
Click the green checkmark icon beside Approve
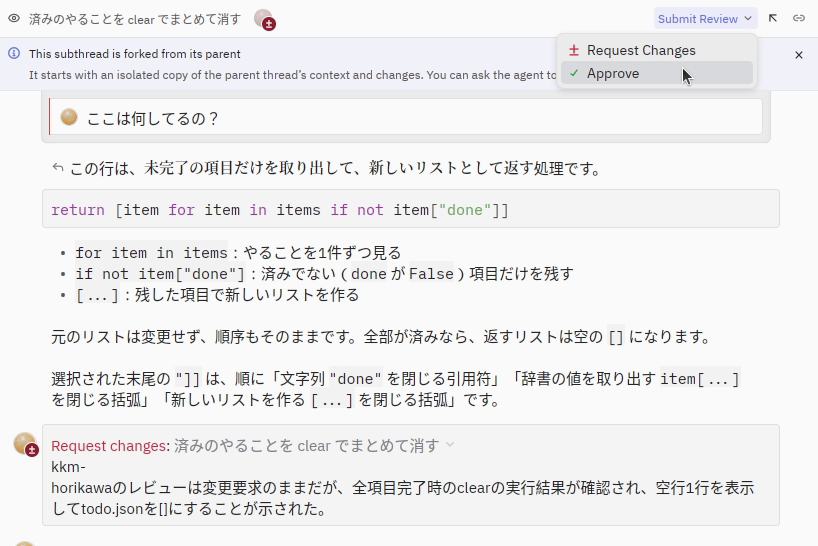pyautogui.click(x=574, y=73)
